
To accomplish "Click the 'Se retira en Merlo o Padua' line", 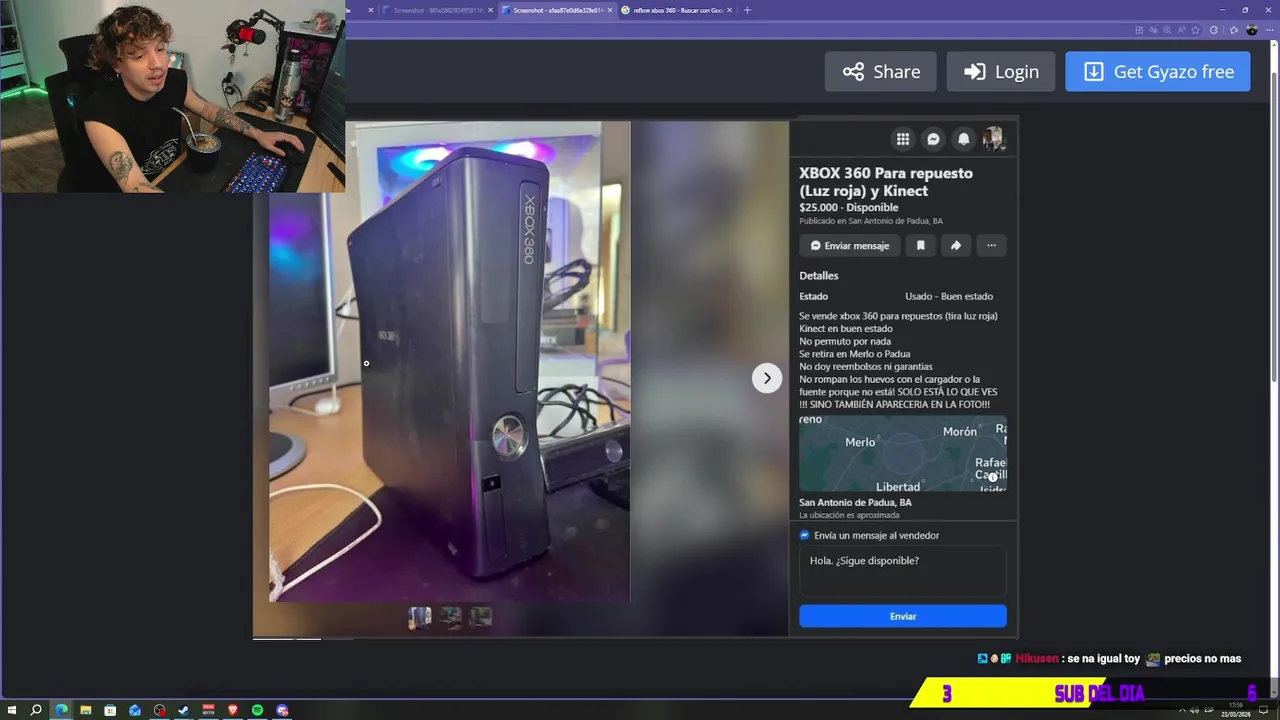I will (854, 354).
